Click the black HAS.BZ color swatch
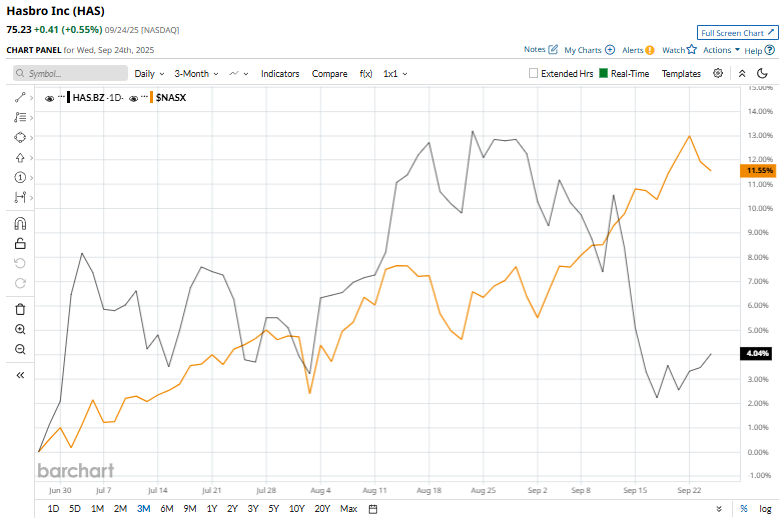 coord(68,97)
